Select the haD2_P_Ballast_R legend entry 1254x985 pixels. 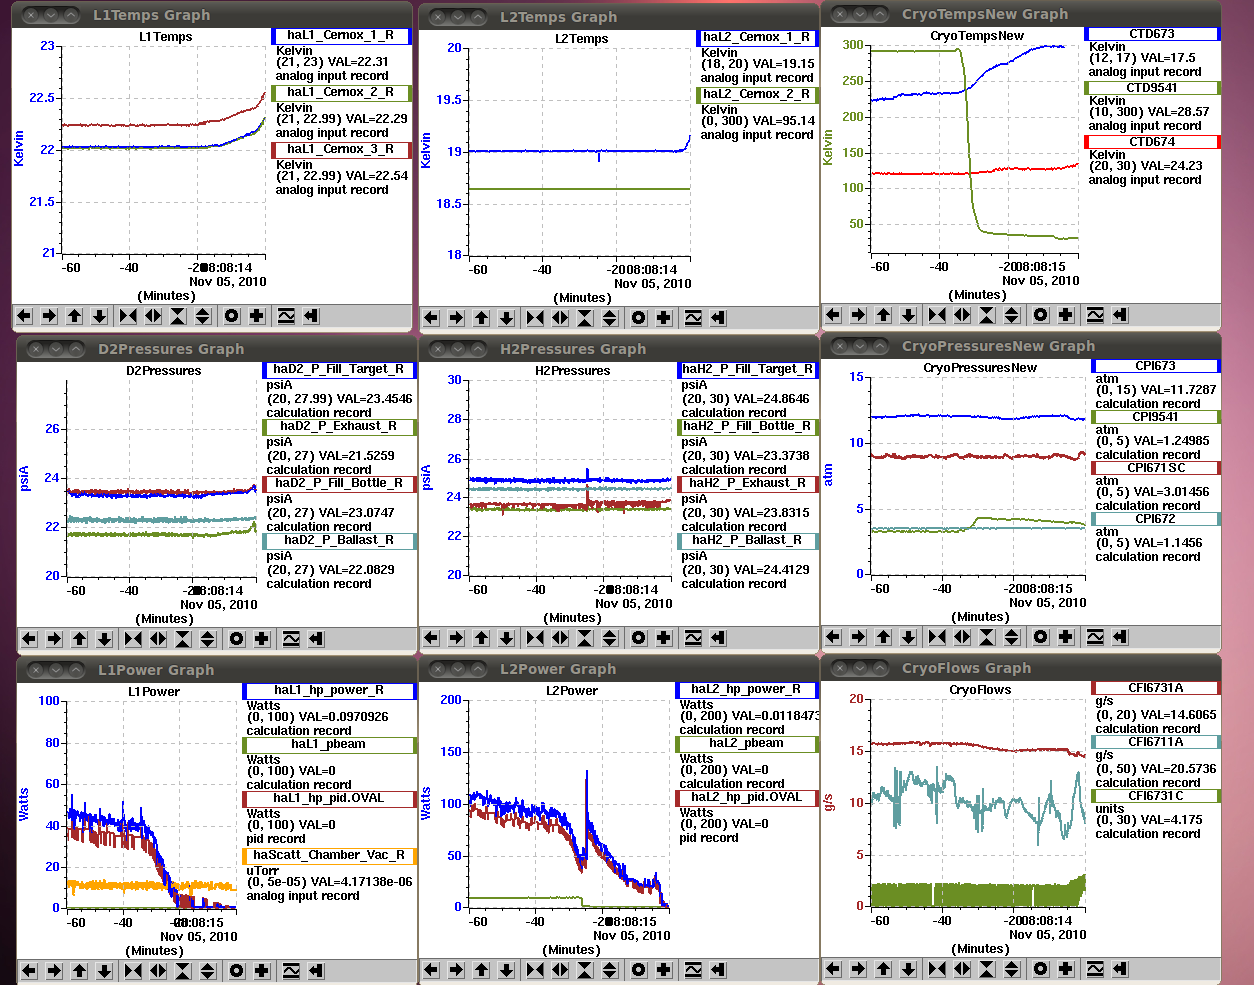tap(339, 541)
